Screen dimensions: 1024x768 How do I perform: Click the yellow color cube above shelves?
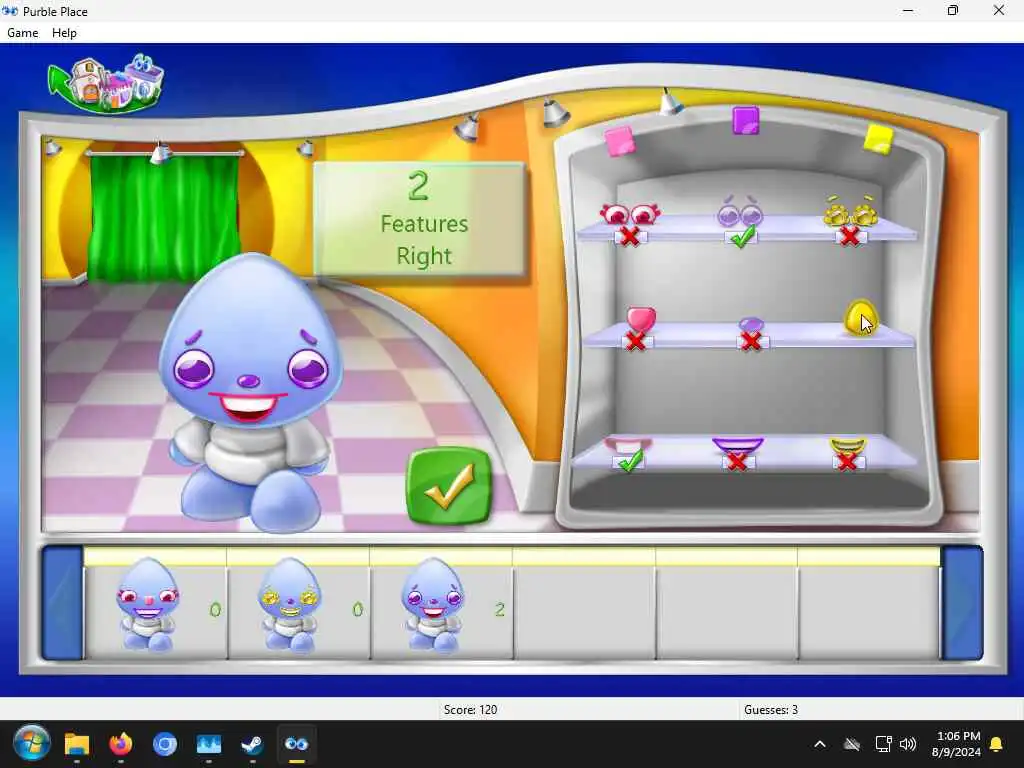coord(878,140)
